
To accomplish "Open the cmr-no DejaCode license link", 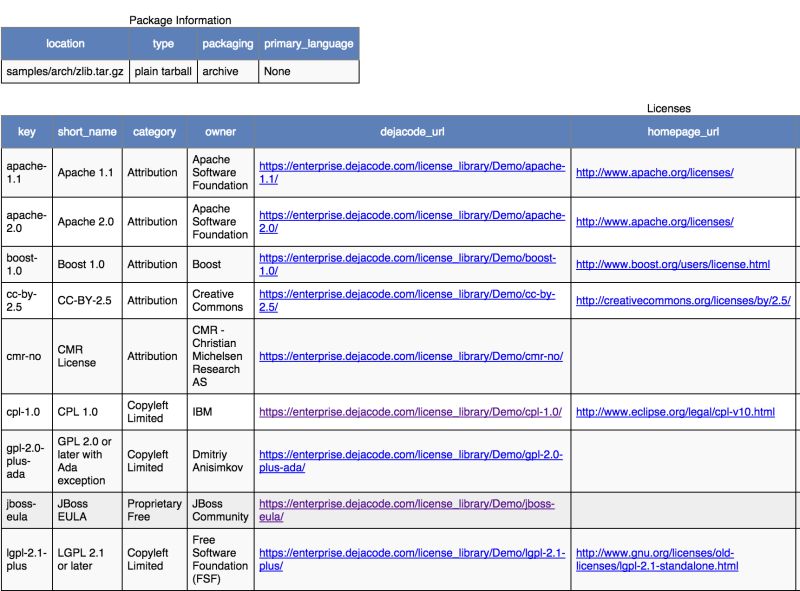I will click(x=409, y=355).
